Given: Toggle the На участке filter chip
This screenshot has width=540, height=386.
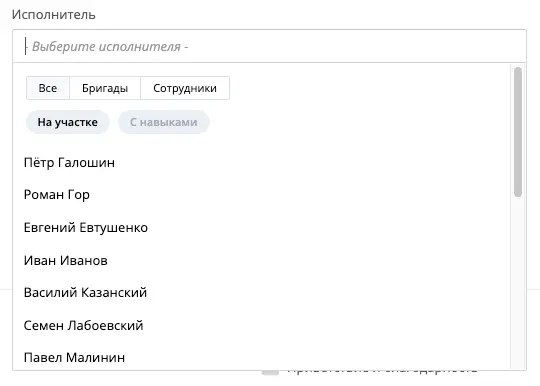Looking at the screenshot, I should [x=68, y=122].
